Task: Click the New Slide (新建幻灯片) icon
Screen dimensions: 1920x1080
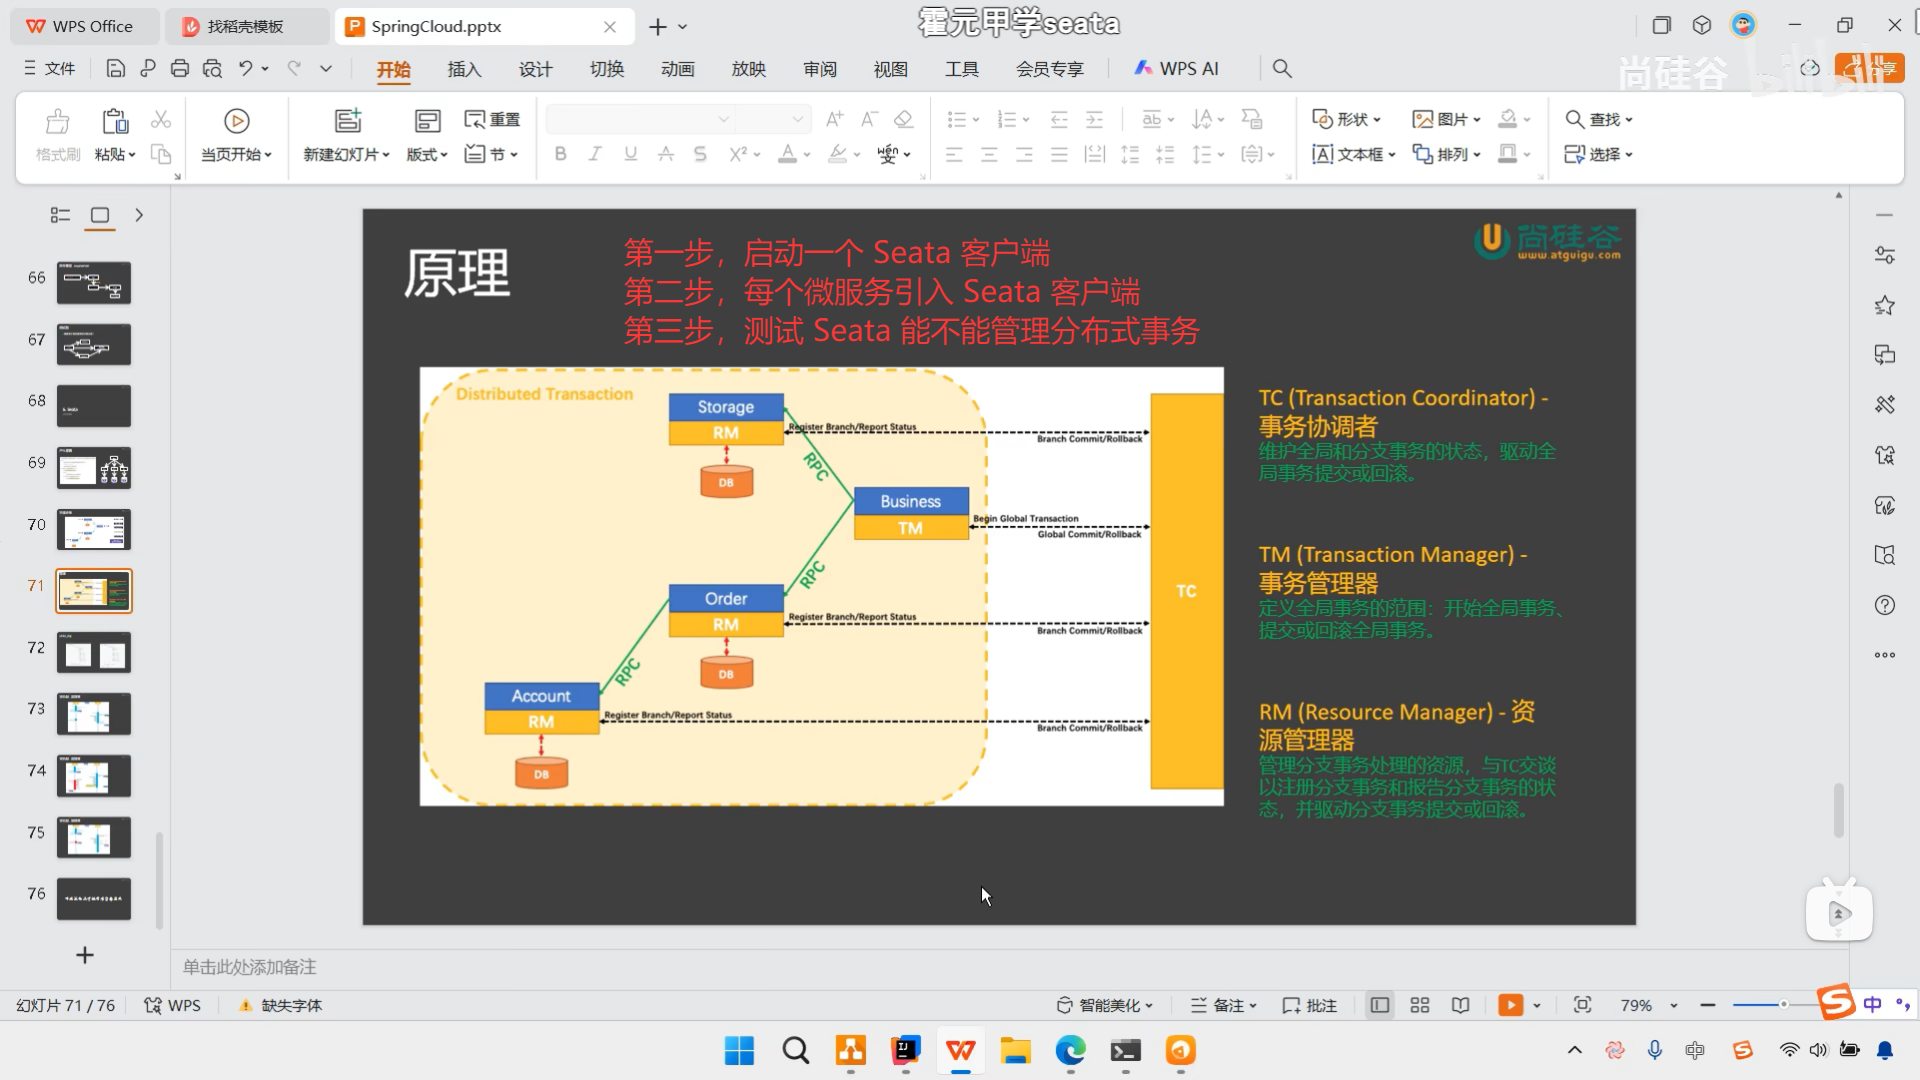Action: 347,121
